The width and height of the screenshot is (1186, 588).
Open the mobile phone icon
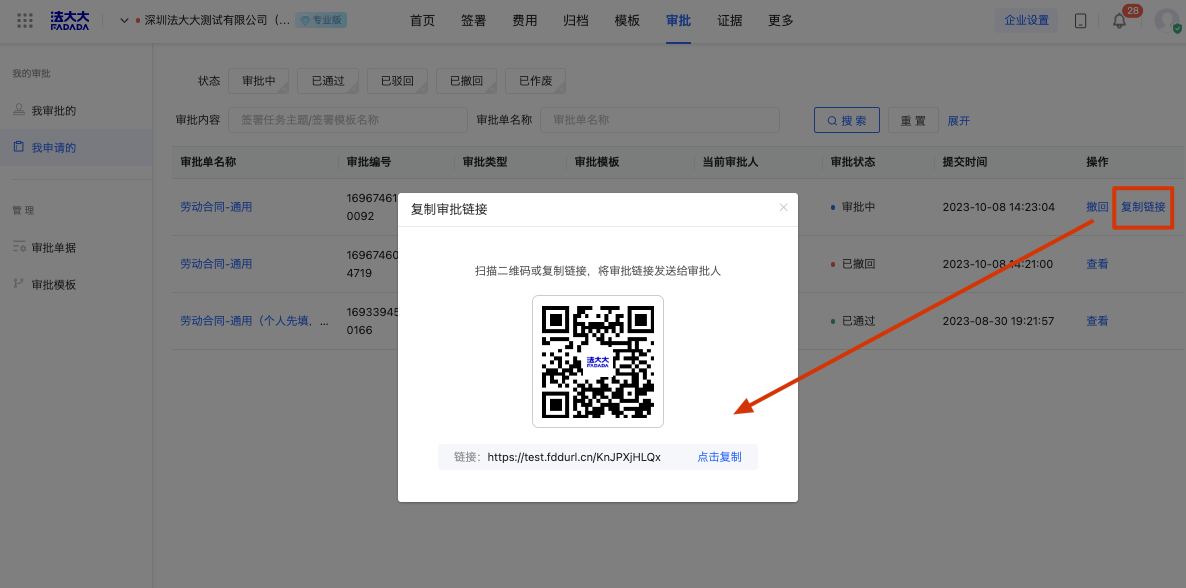pos(1080,20)
